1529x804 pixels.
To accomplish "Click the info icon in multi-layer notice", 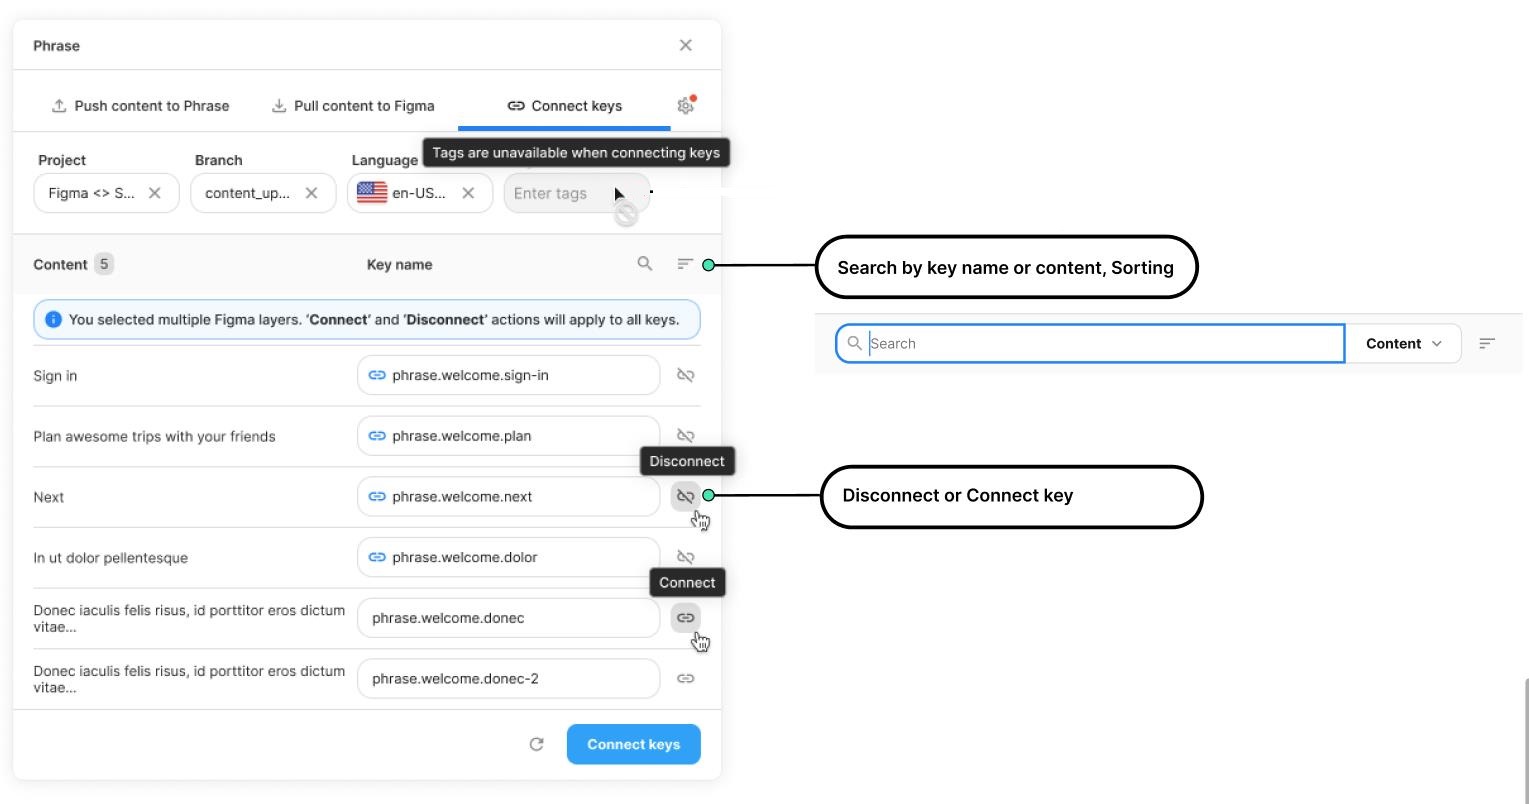I will (x=53, y=320).
